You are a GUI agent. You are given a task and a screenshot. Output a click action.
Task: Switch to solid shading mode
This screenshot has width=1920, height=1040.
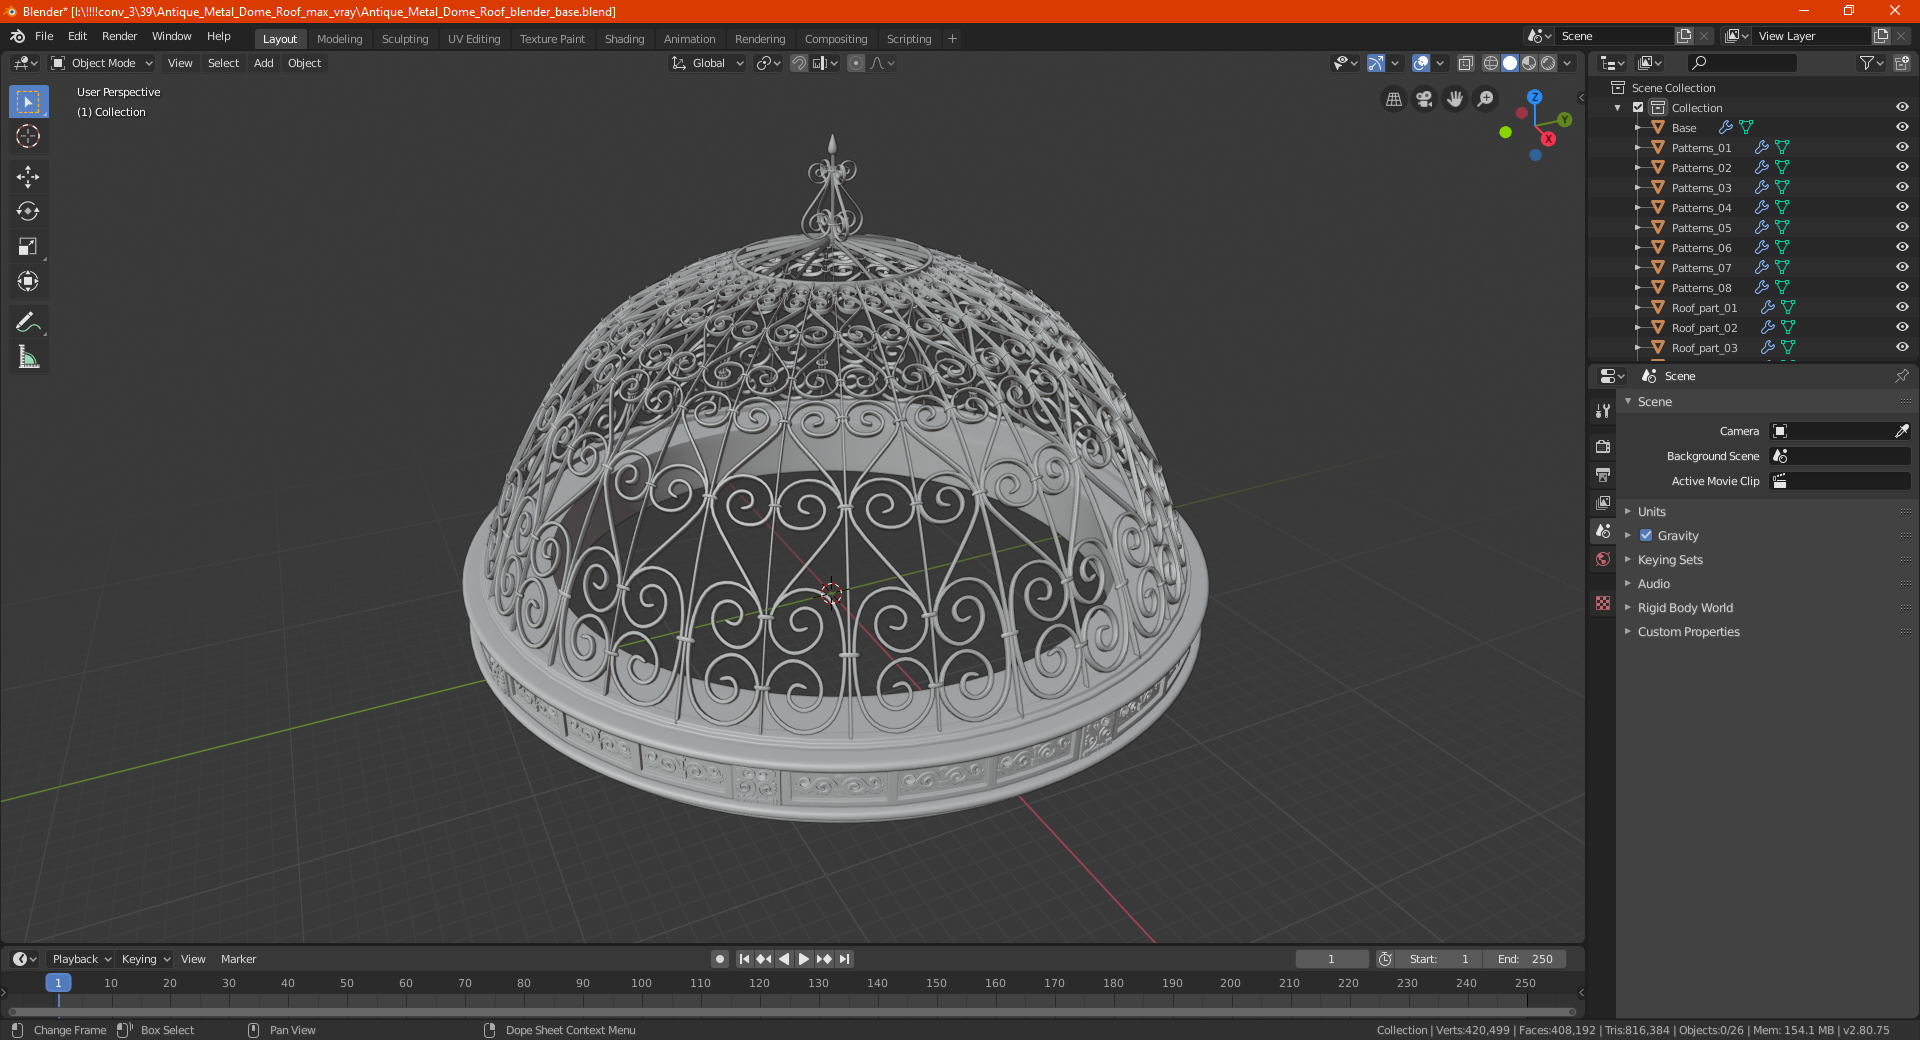(x=1510, y=63)
